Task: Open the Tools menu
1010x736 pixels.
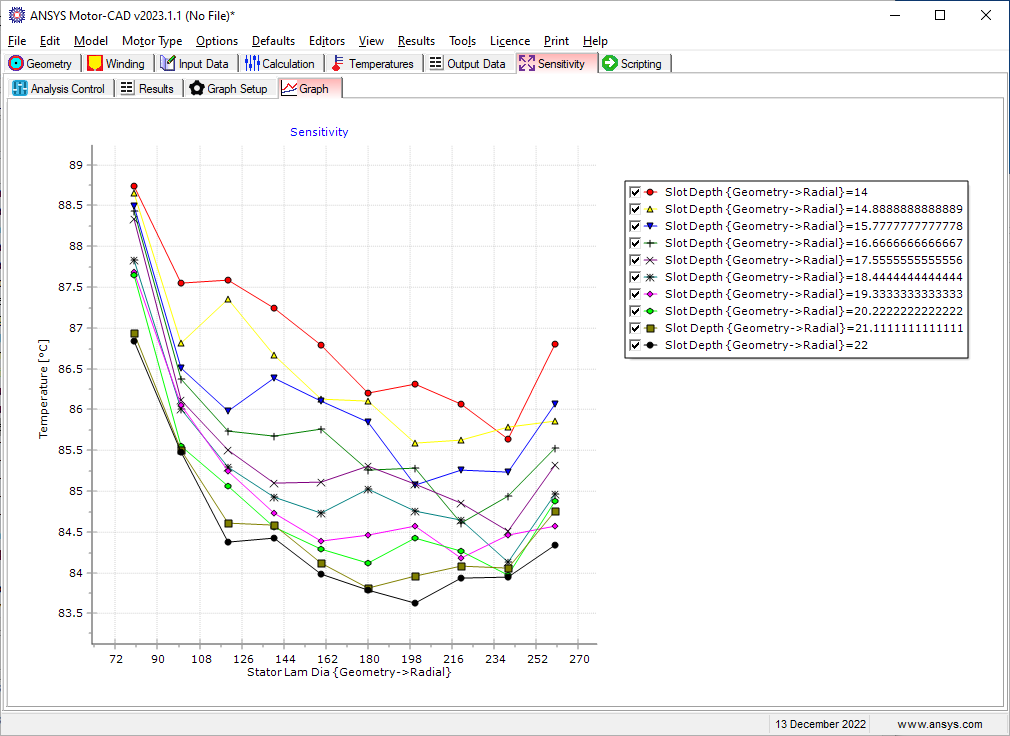Action: click(x=462, y=41)
